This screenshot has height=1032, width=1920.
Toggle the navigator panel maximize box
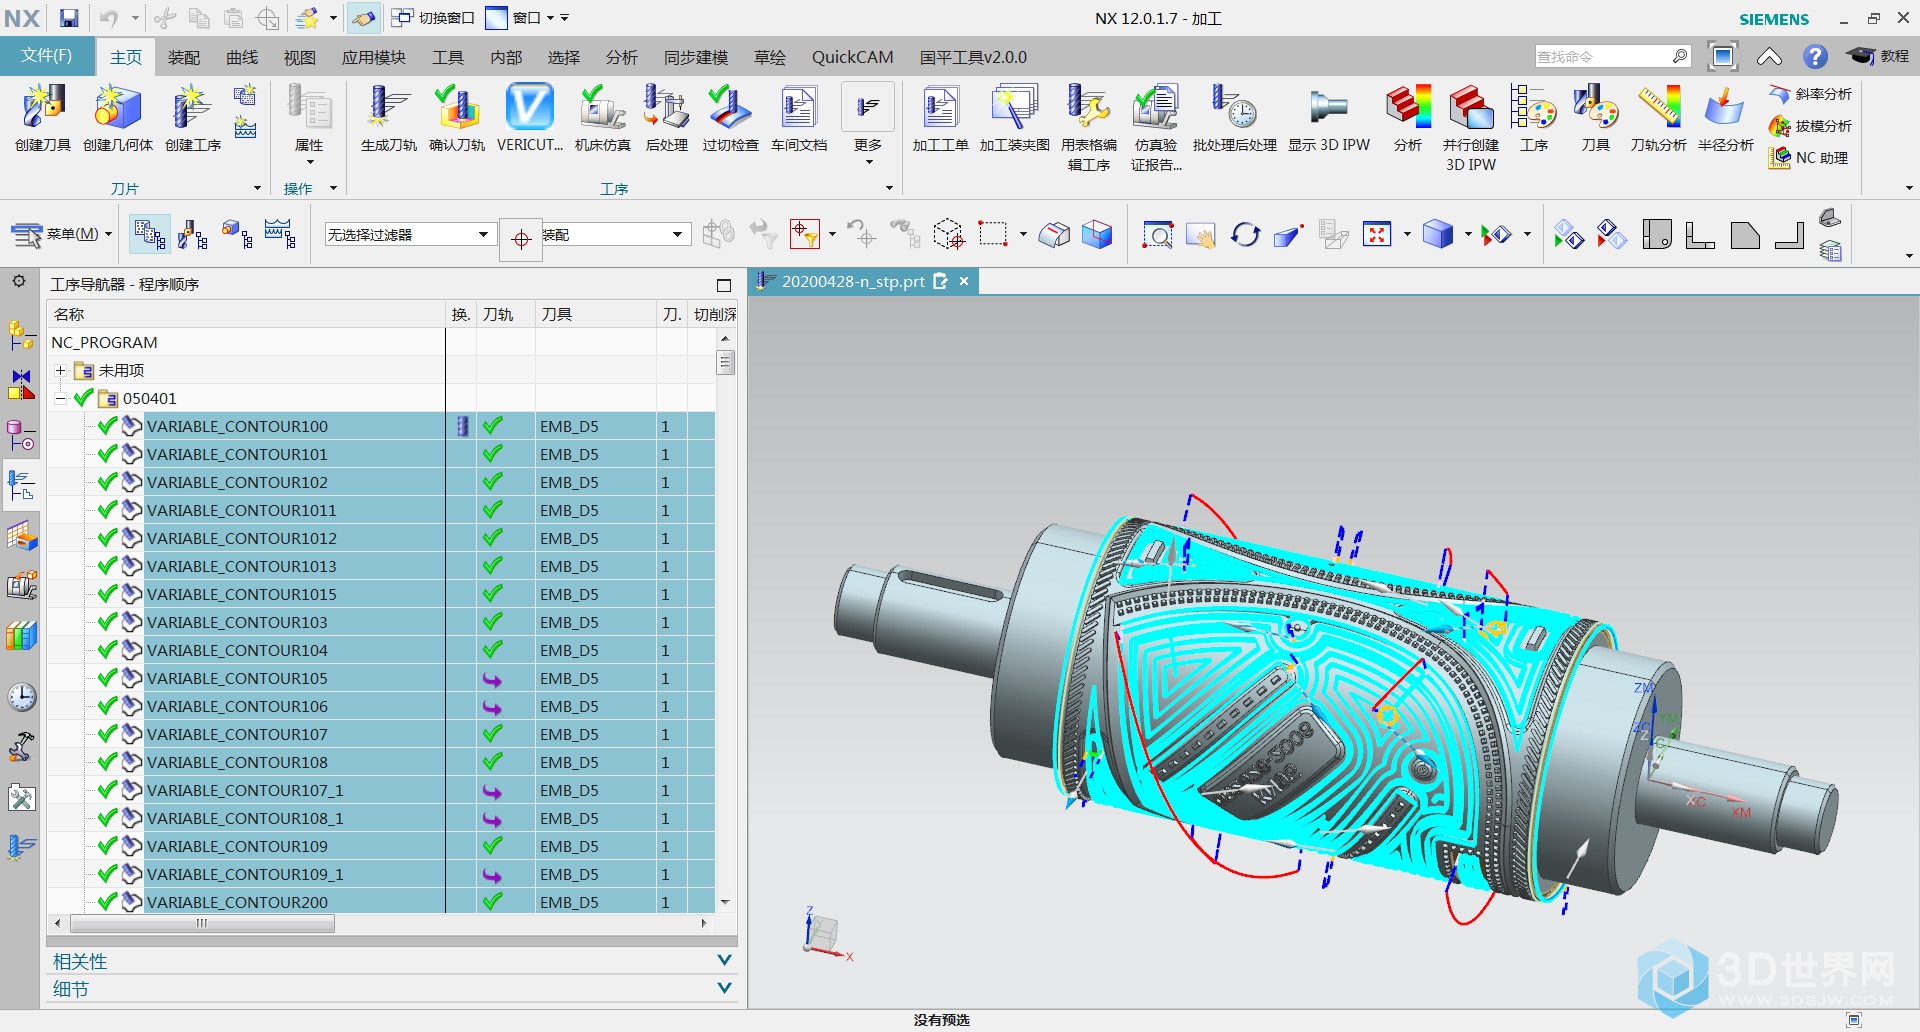724,285
